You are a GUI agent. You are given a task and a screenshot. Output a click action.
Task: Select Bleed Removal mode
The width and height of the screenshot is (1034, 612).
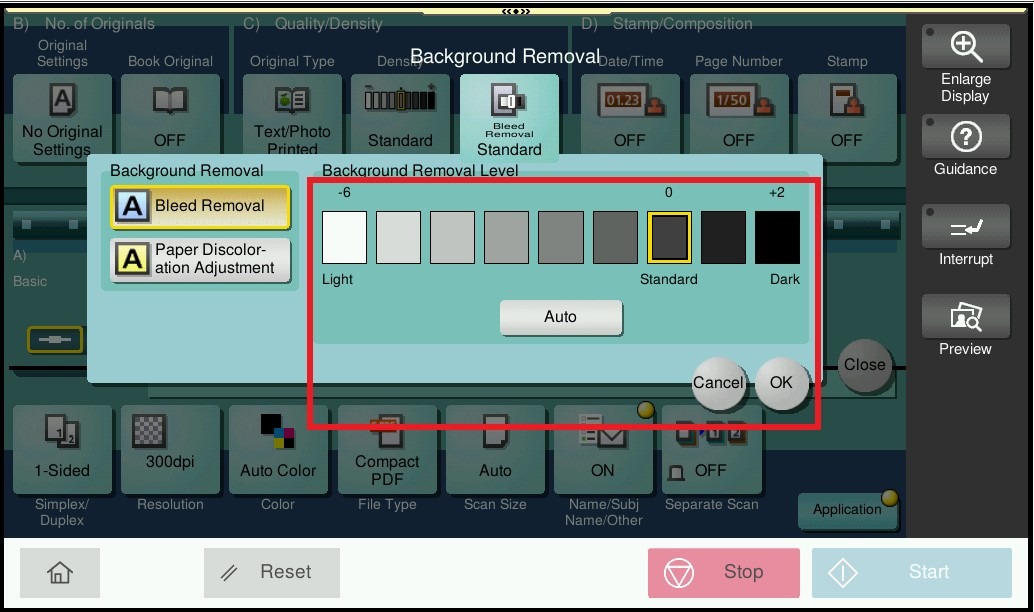[201, 206]
